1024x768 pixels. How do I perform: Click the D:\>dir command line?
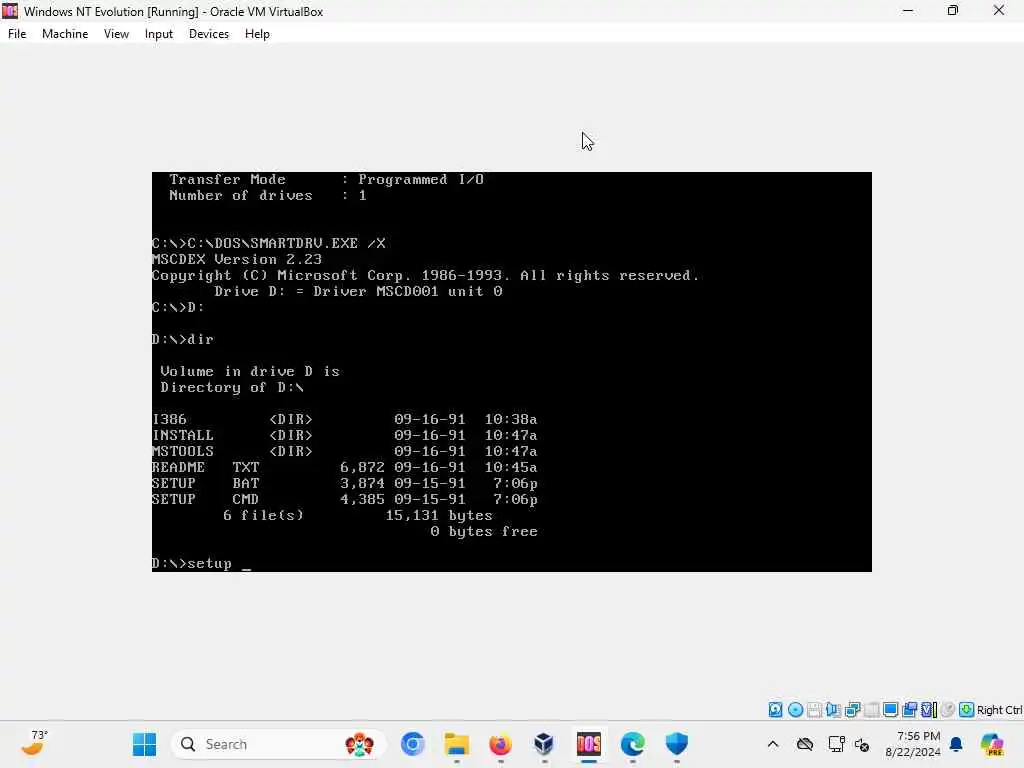(183, 339)
